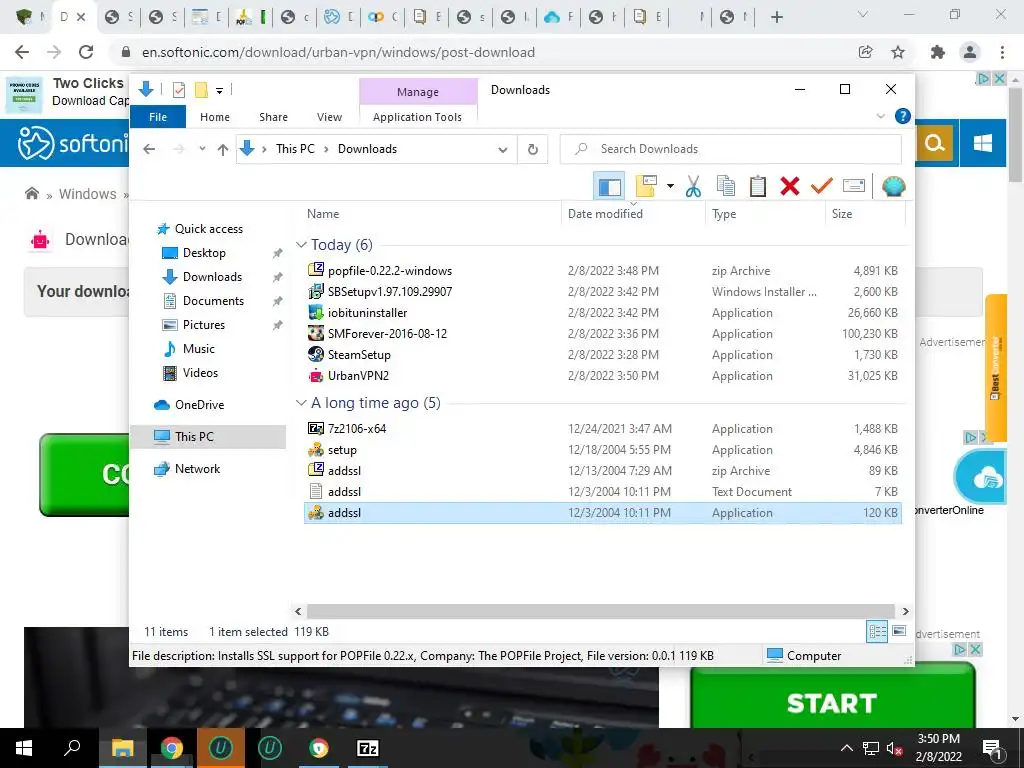Open the recent locations dropdown
The width and height of the screenshot is (1024, 768).
point(202,149)
